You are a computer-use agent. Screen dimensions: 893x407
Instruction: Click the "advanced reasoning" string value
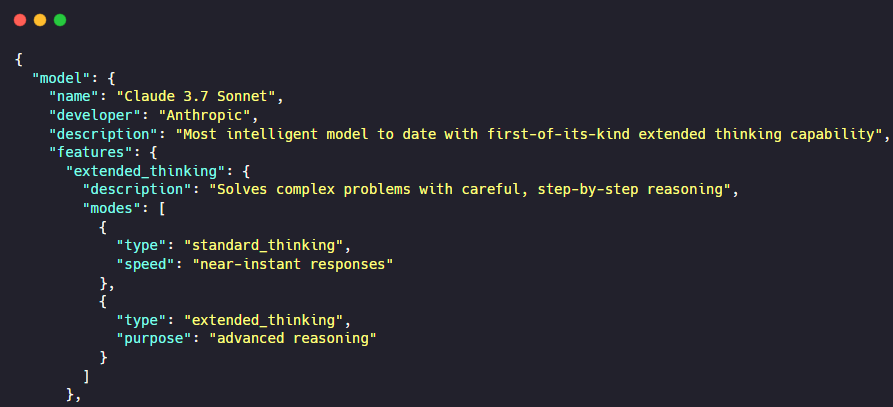coord(292,339)
